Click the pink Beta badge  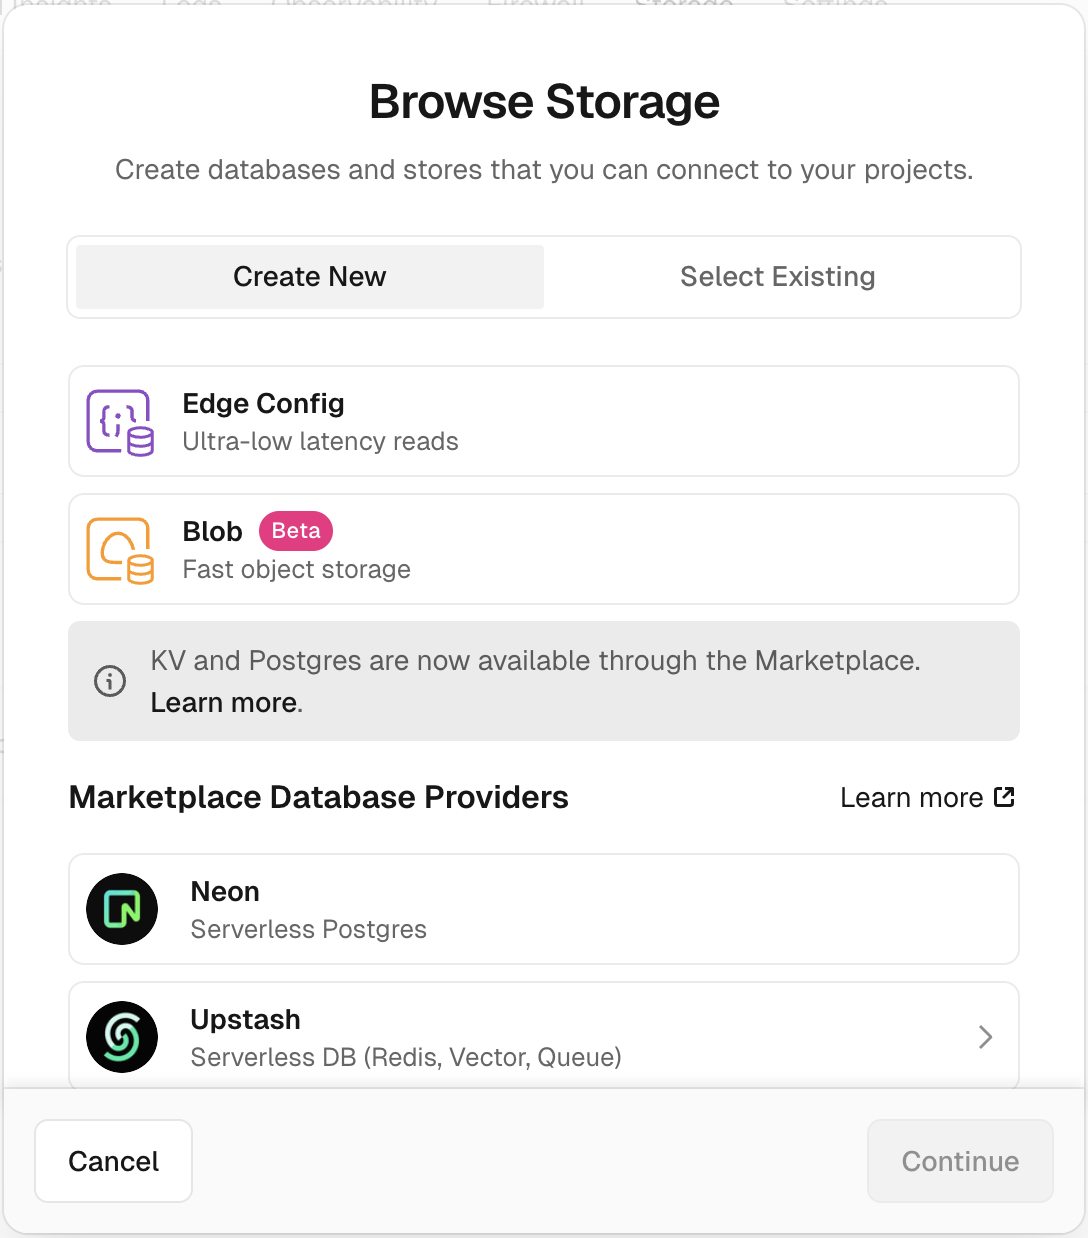(296, 531)
